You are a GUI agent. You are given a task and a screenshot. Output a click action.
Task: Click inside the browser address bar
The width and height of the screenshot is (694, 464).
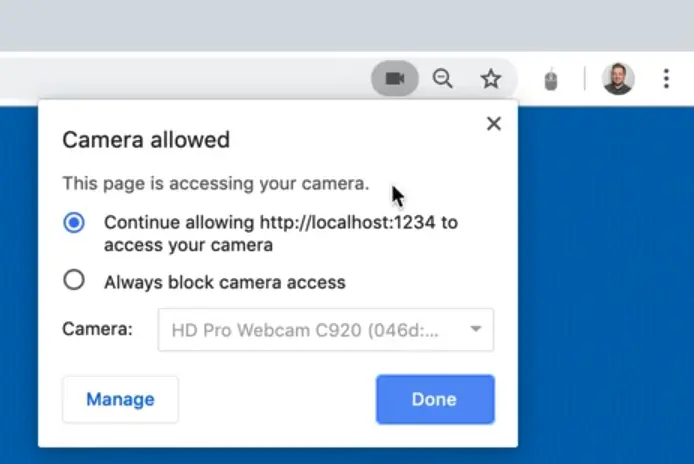click(x=180, y=79)
